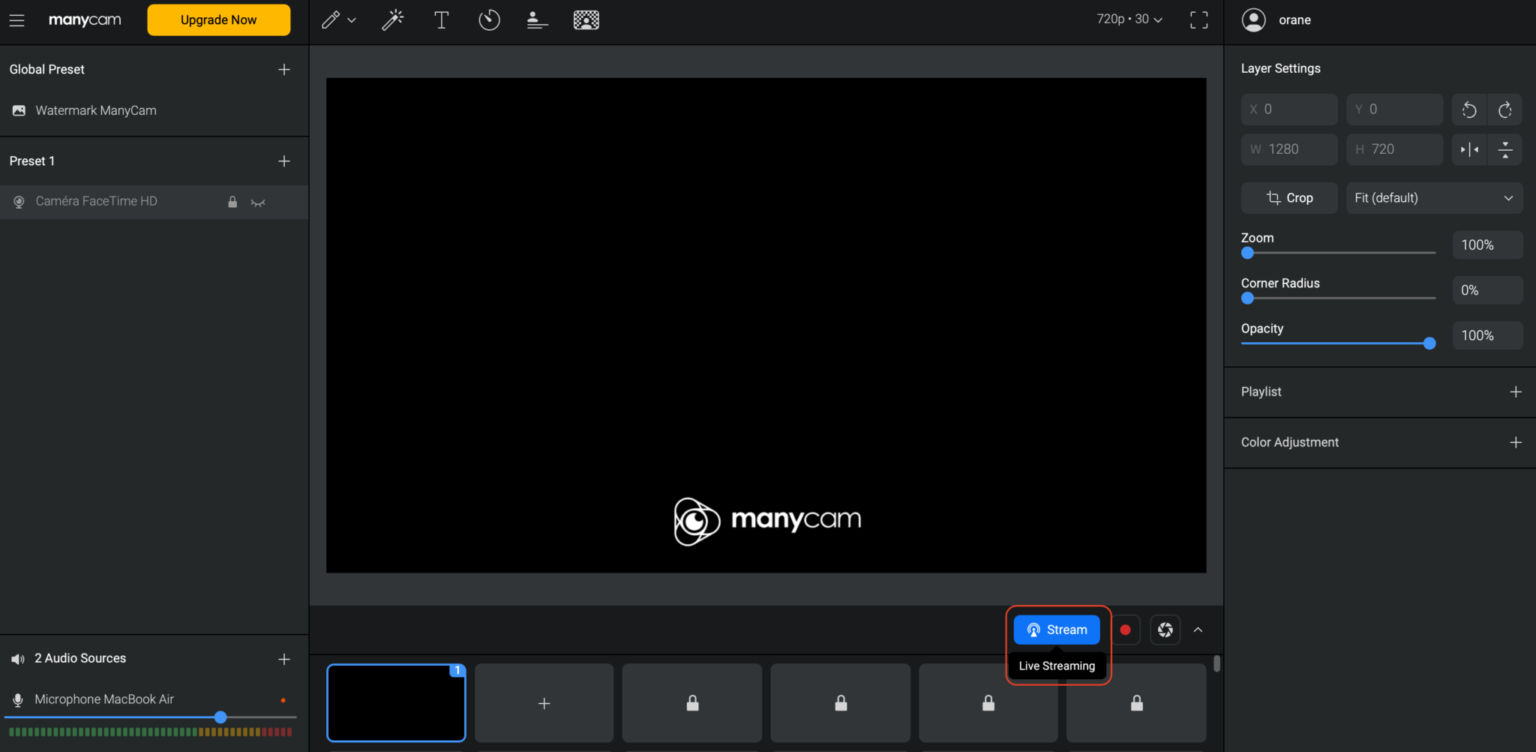Unlock the Caméra FaceTime HD layer
Image resolution: width=1536 pixels, height=752 pixels.
[232, 201]
